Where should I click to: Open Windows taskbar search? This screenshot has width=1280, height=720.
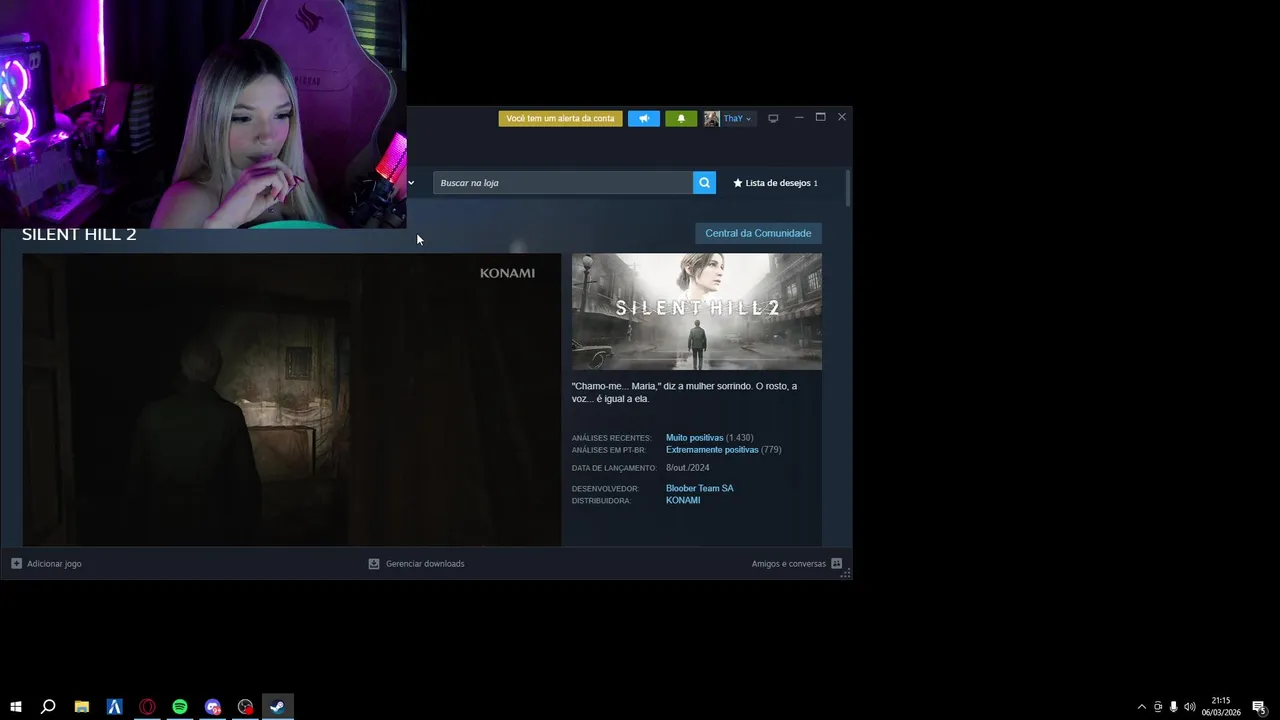pyautogui.click(x=48, y=707)
